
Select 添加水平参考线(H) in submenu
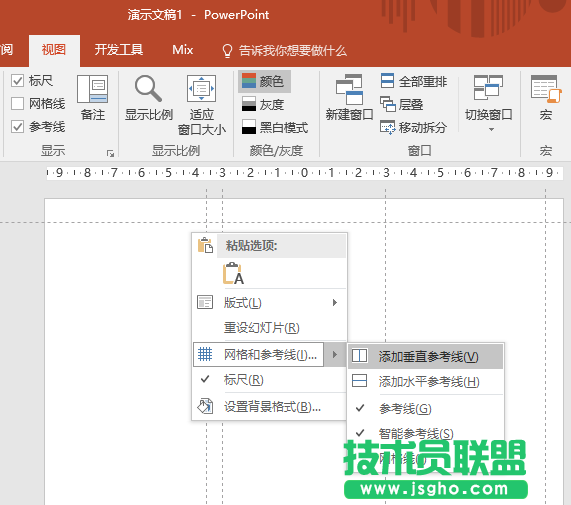coord(425,382)
